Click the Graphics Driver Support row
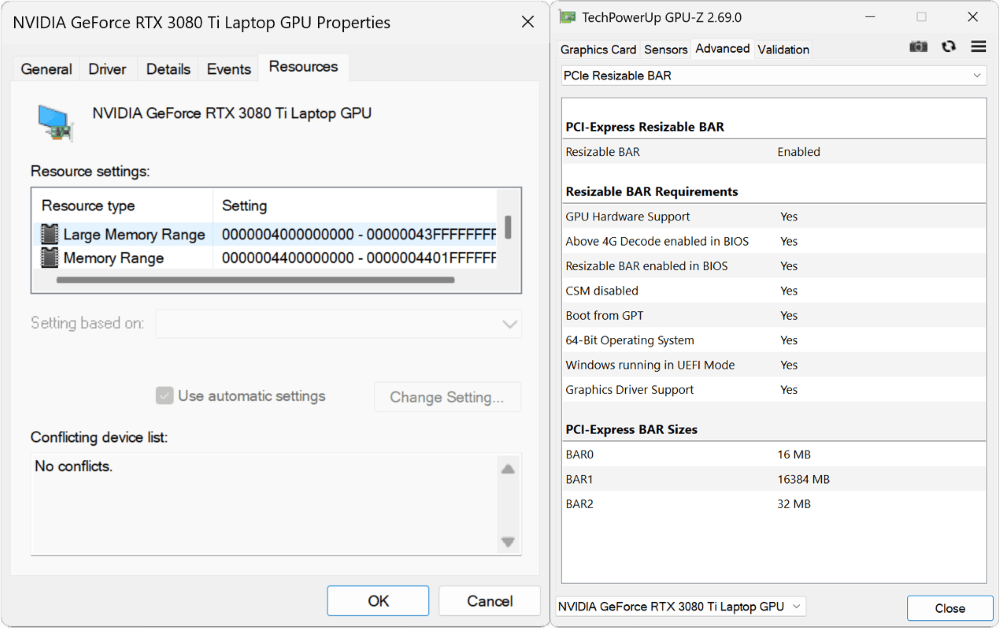The width and height of the screenshot is (1000, 628). click(774, 390)
